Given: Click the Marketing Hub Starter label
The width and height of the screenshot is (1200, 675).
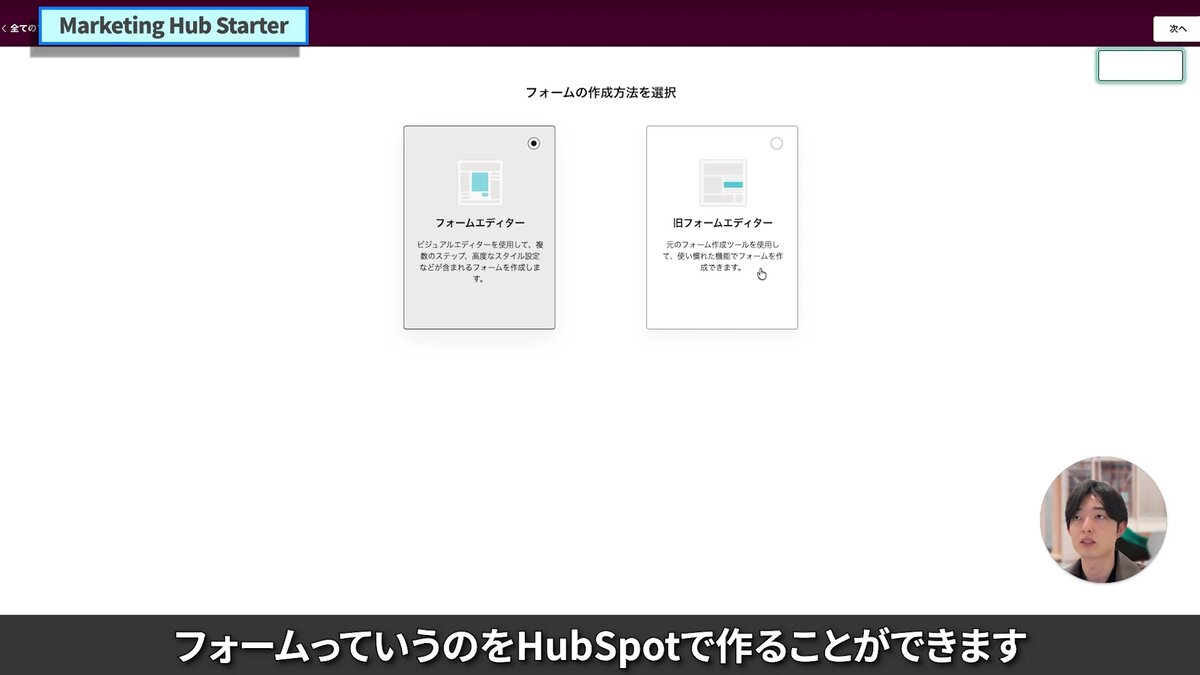Looking at the screenshot, I should point(174,25).
